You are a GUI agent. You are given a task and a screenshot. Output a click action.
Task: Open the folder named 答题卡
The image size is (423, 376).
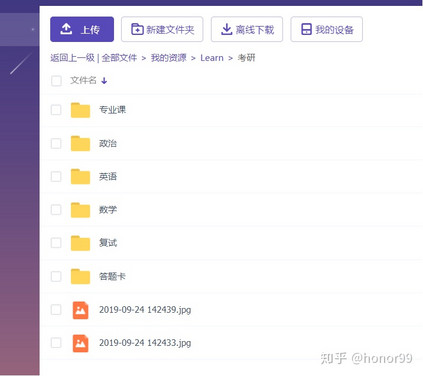tap(112, 276)
